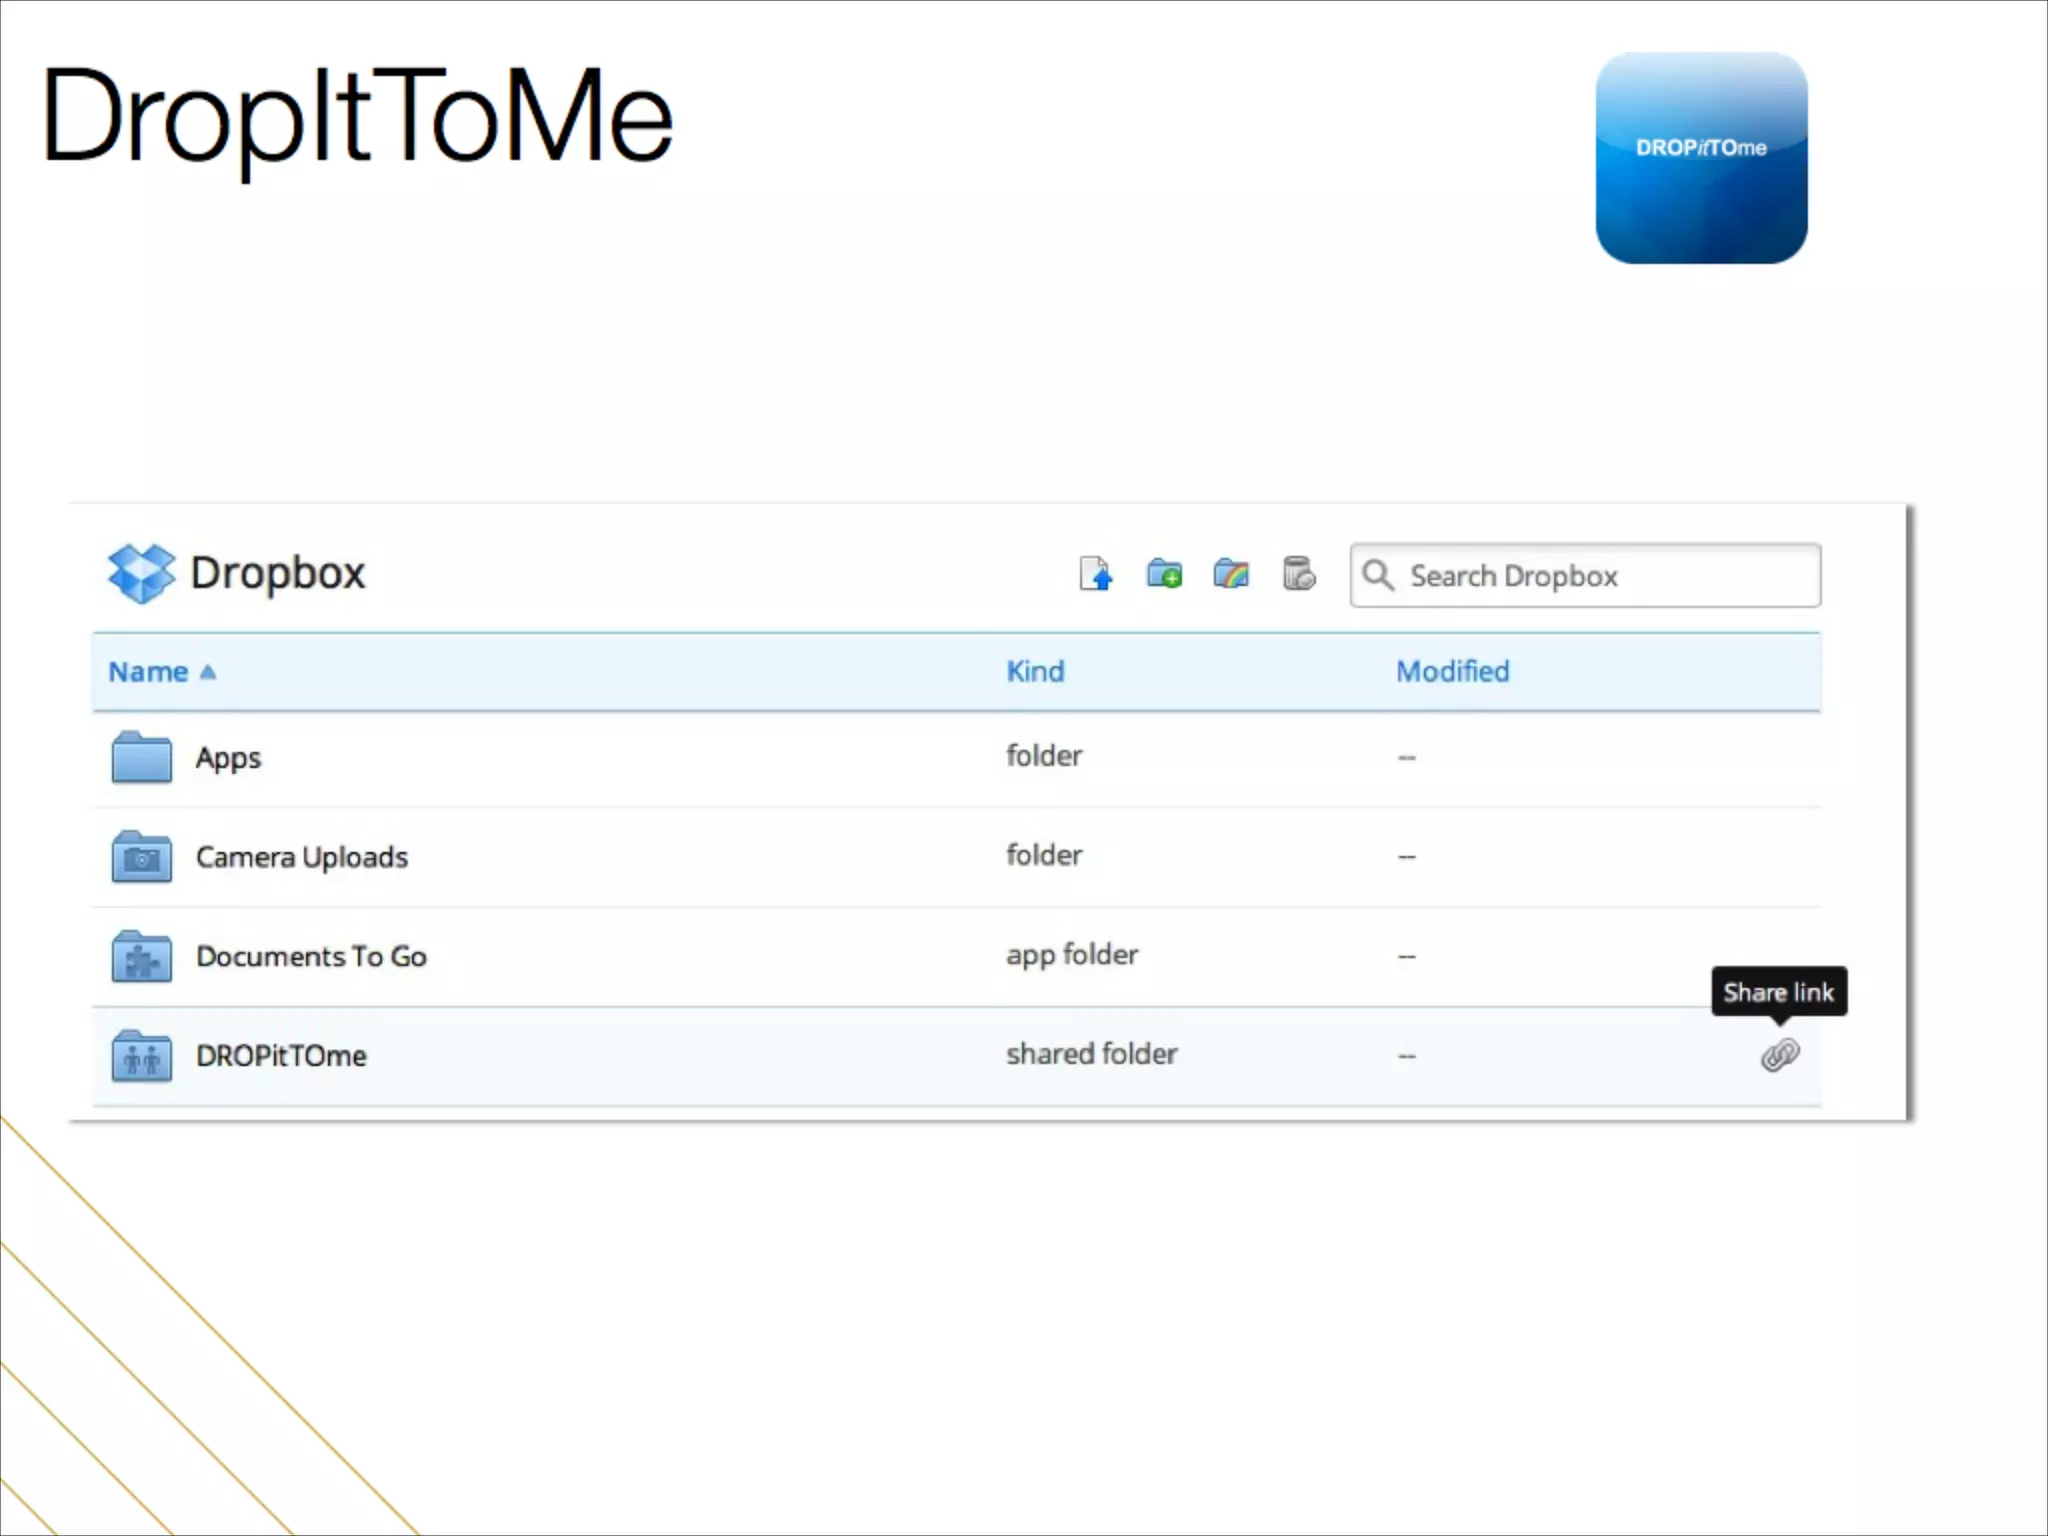Open the Apps folder name link
The width and height of the screenshot is (2048, 1536).
[x=228, y=758]
